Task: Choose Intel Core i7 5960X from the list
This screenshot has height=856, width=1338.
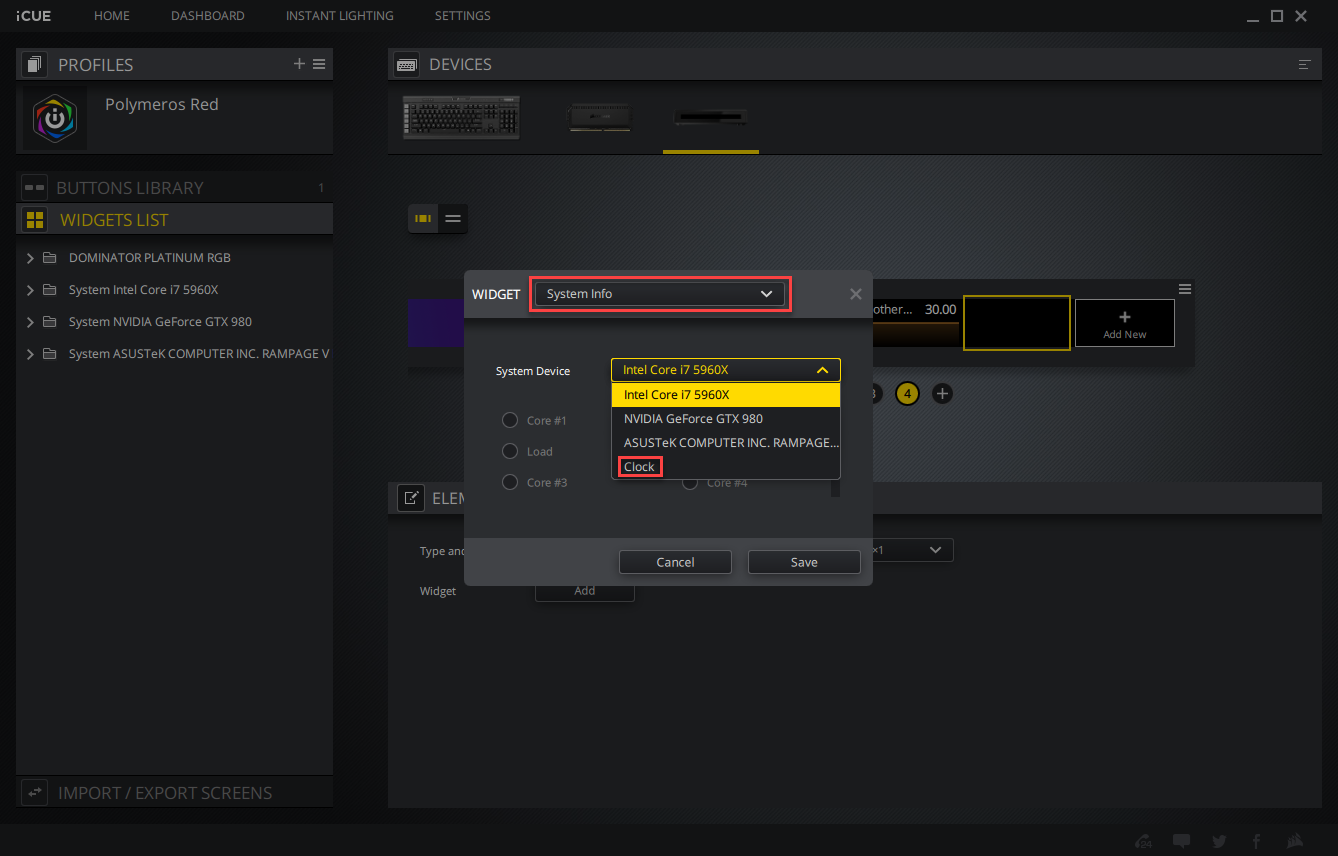Action: tap(726, 395)
